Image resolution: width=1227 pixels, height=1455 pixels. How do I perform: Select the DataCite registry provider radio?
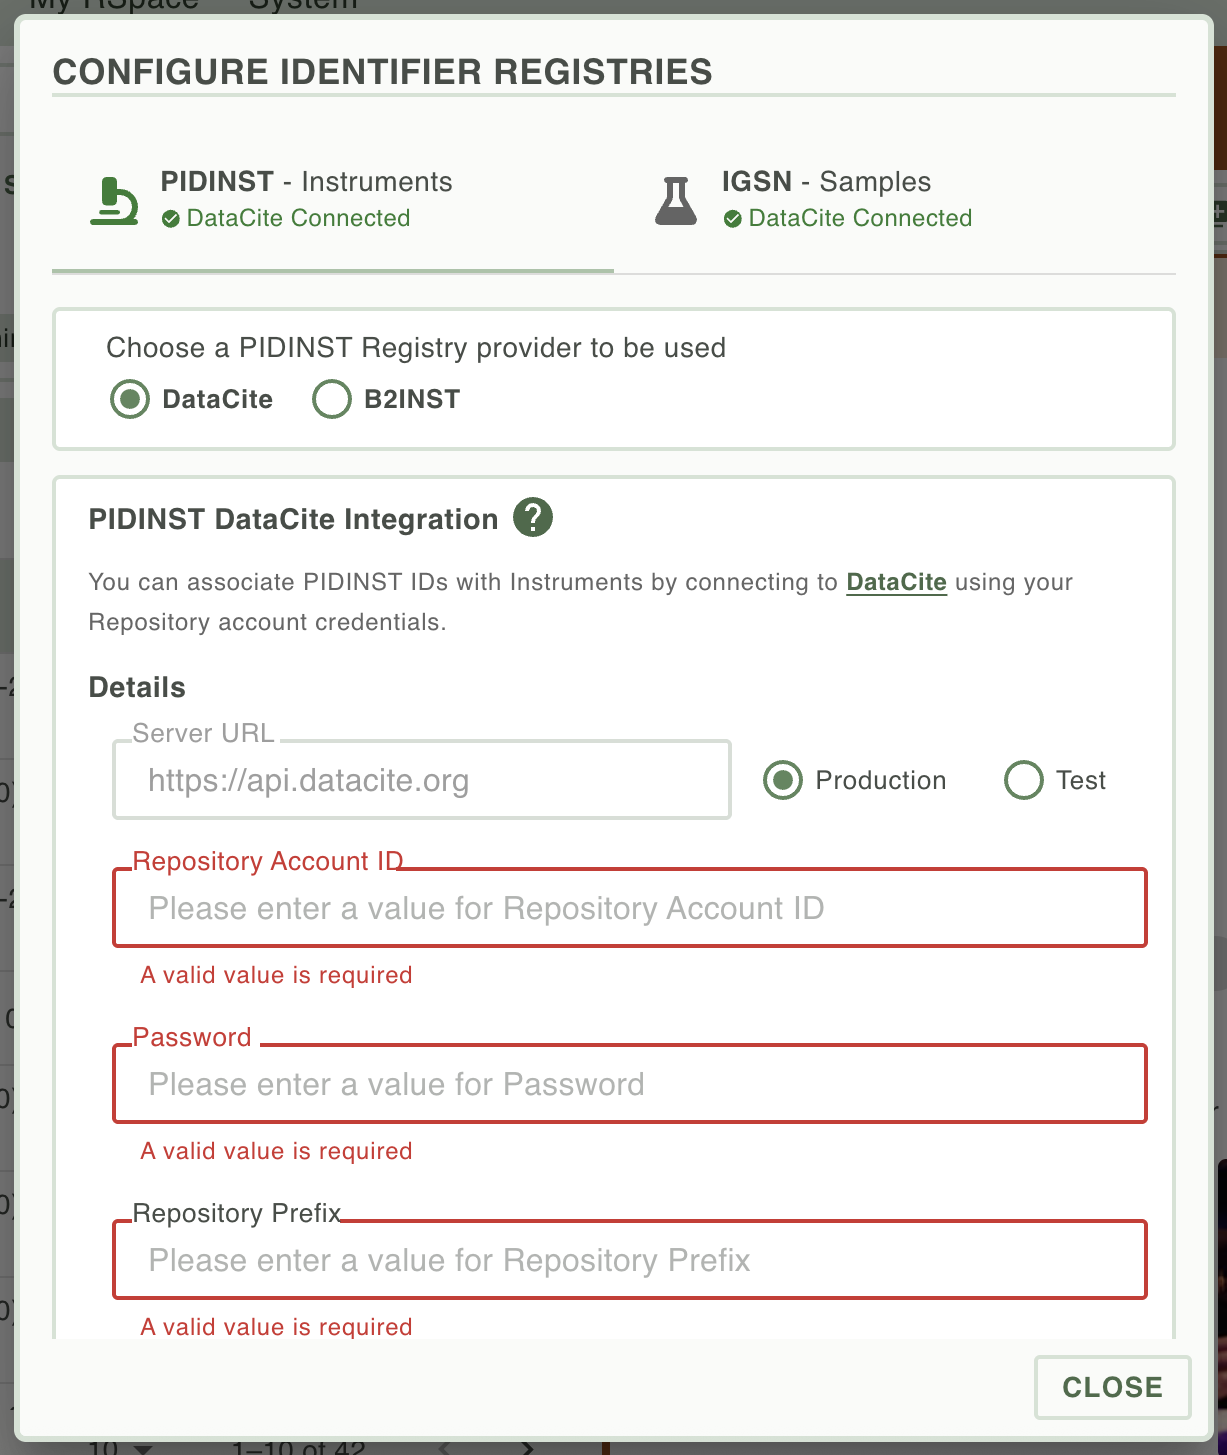point(130,399)
